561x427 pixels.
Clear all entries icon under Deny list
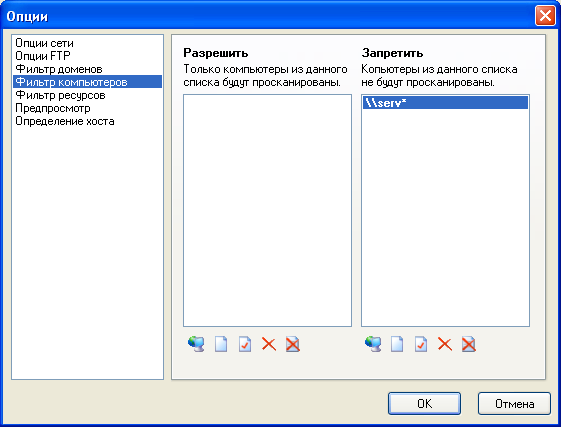coord(469,344)
